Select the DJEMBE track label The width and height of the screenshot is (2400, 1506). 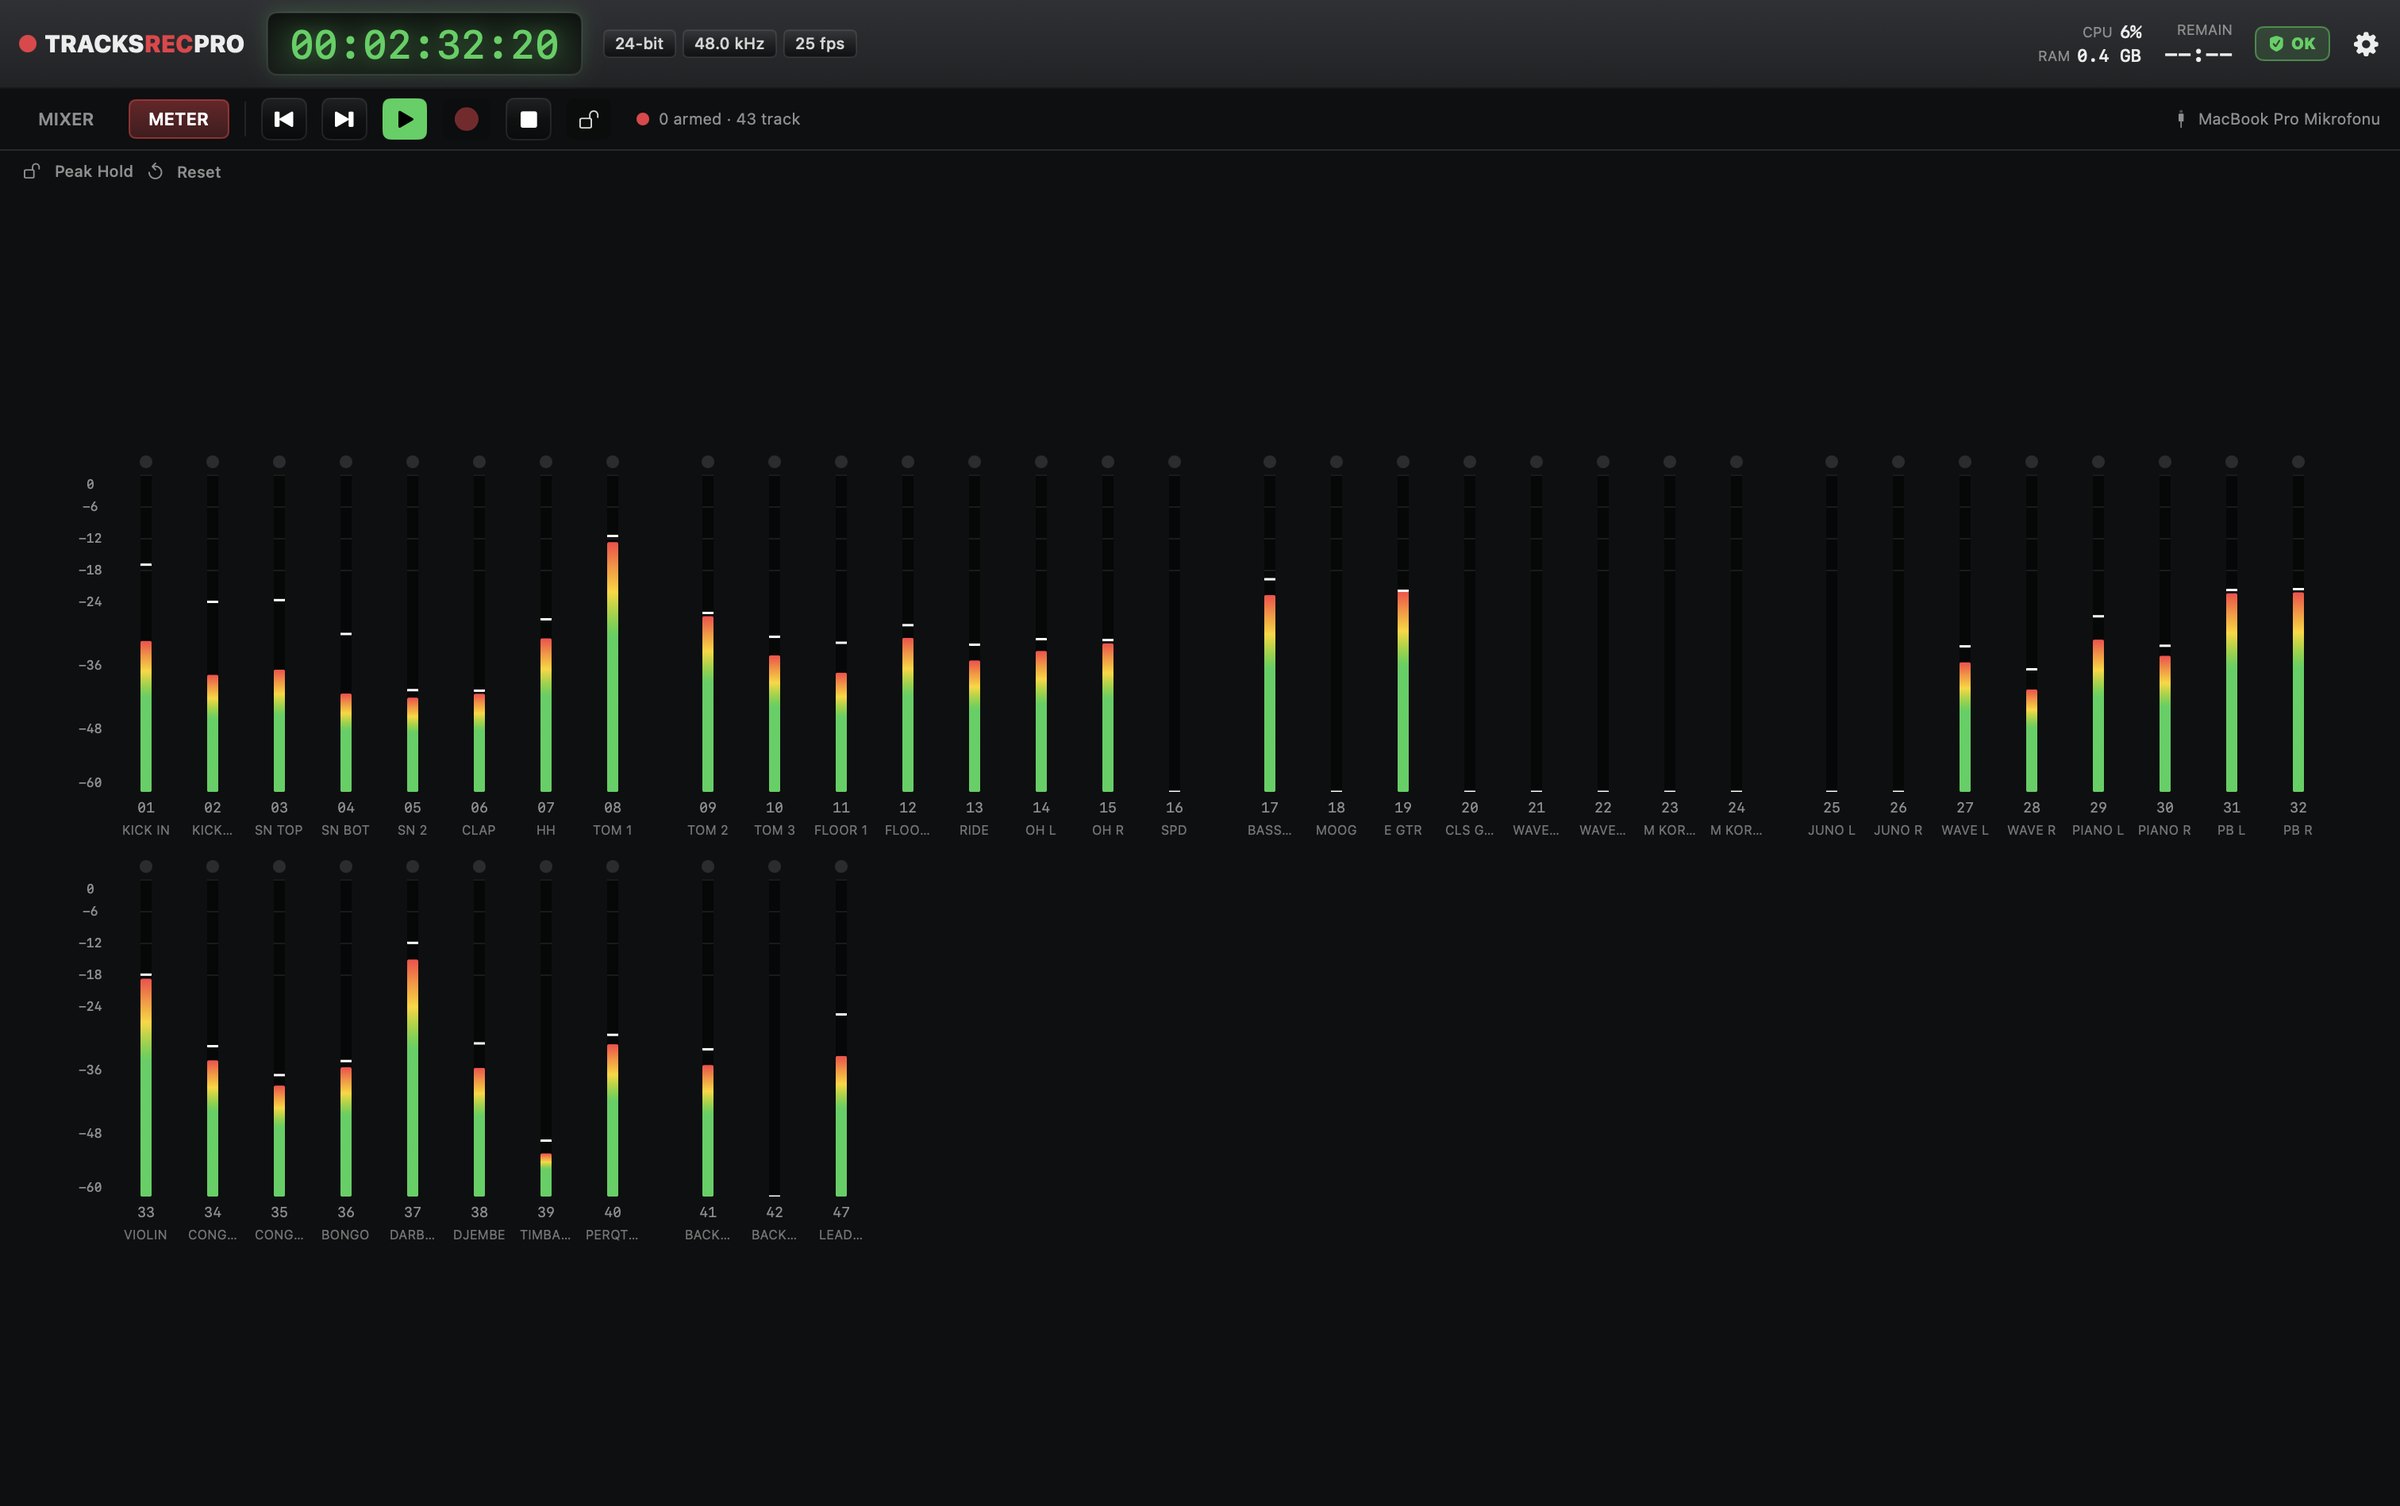coord(479,1235)
